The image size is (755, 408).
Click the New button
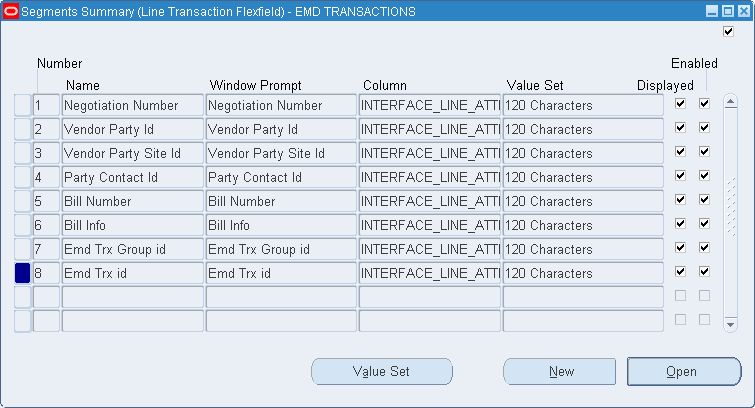pos(561,372)
